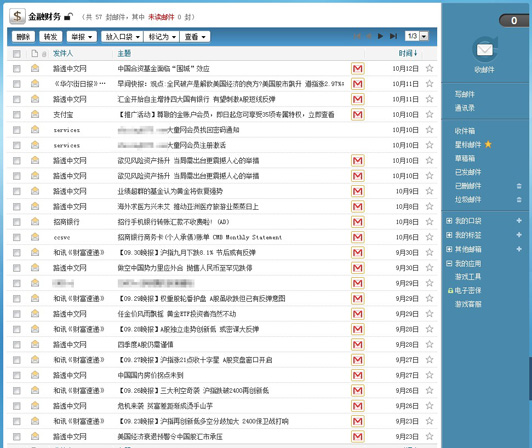Click the M icon on 华尔街日报 row
Screen dimensions: 532x448
(358, 84)
